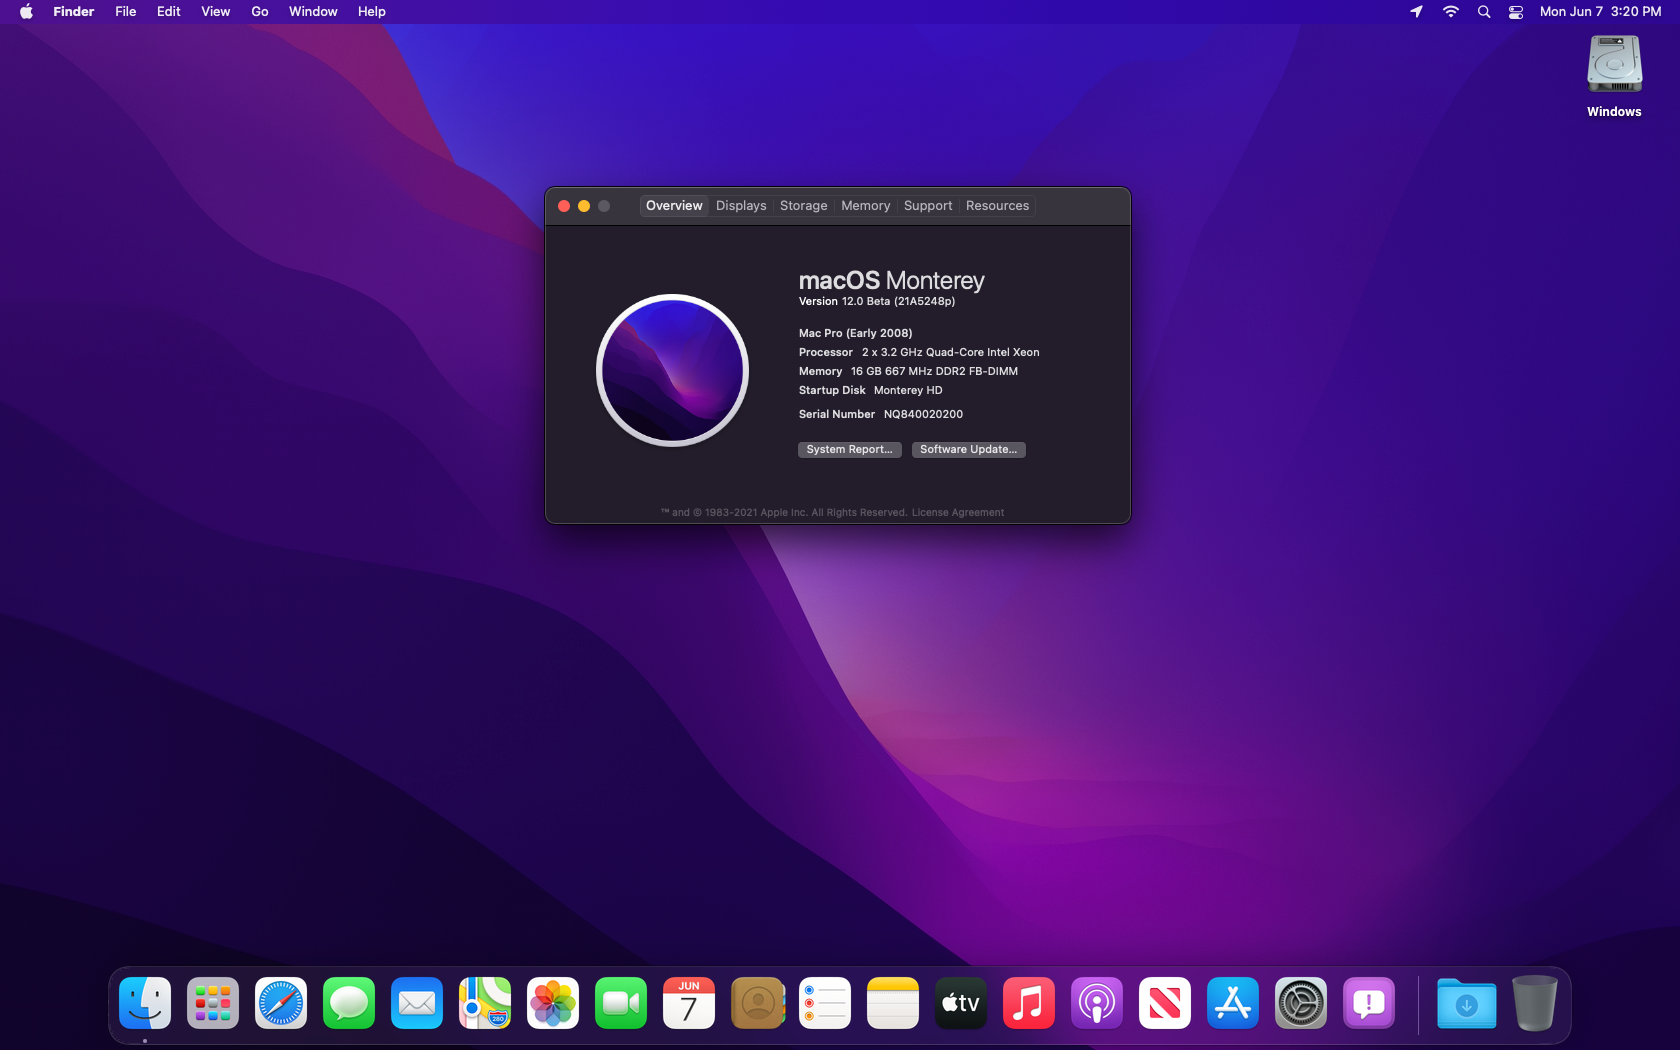
Task: Click the date and time in menu bar
Action: click(1600, 12)
